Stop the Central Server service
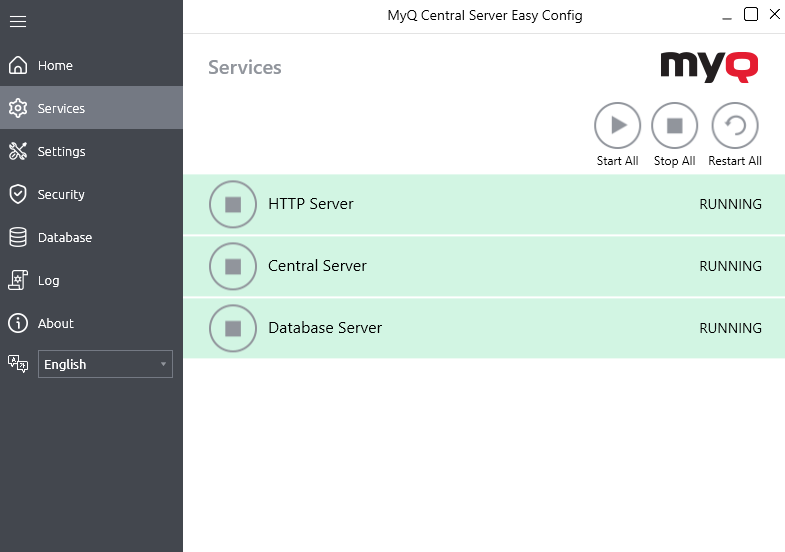Image resolution: width=785 pixels, height=552 pixels. (233, 266)
